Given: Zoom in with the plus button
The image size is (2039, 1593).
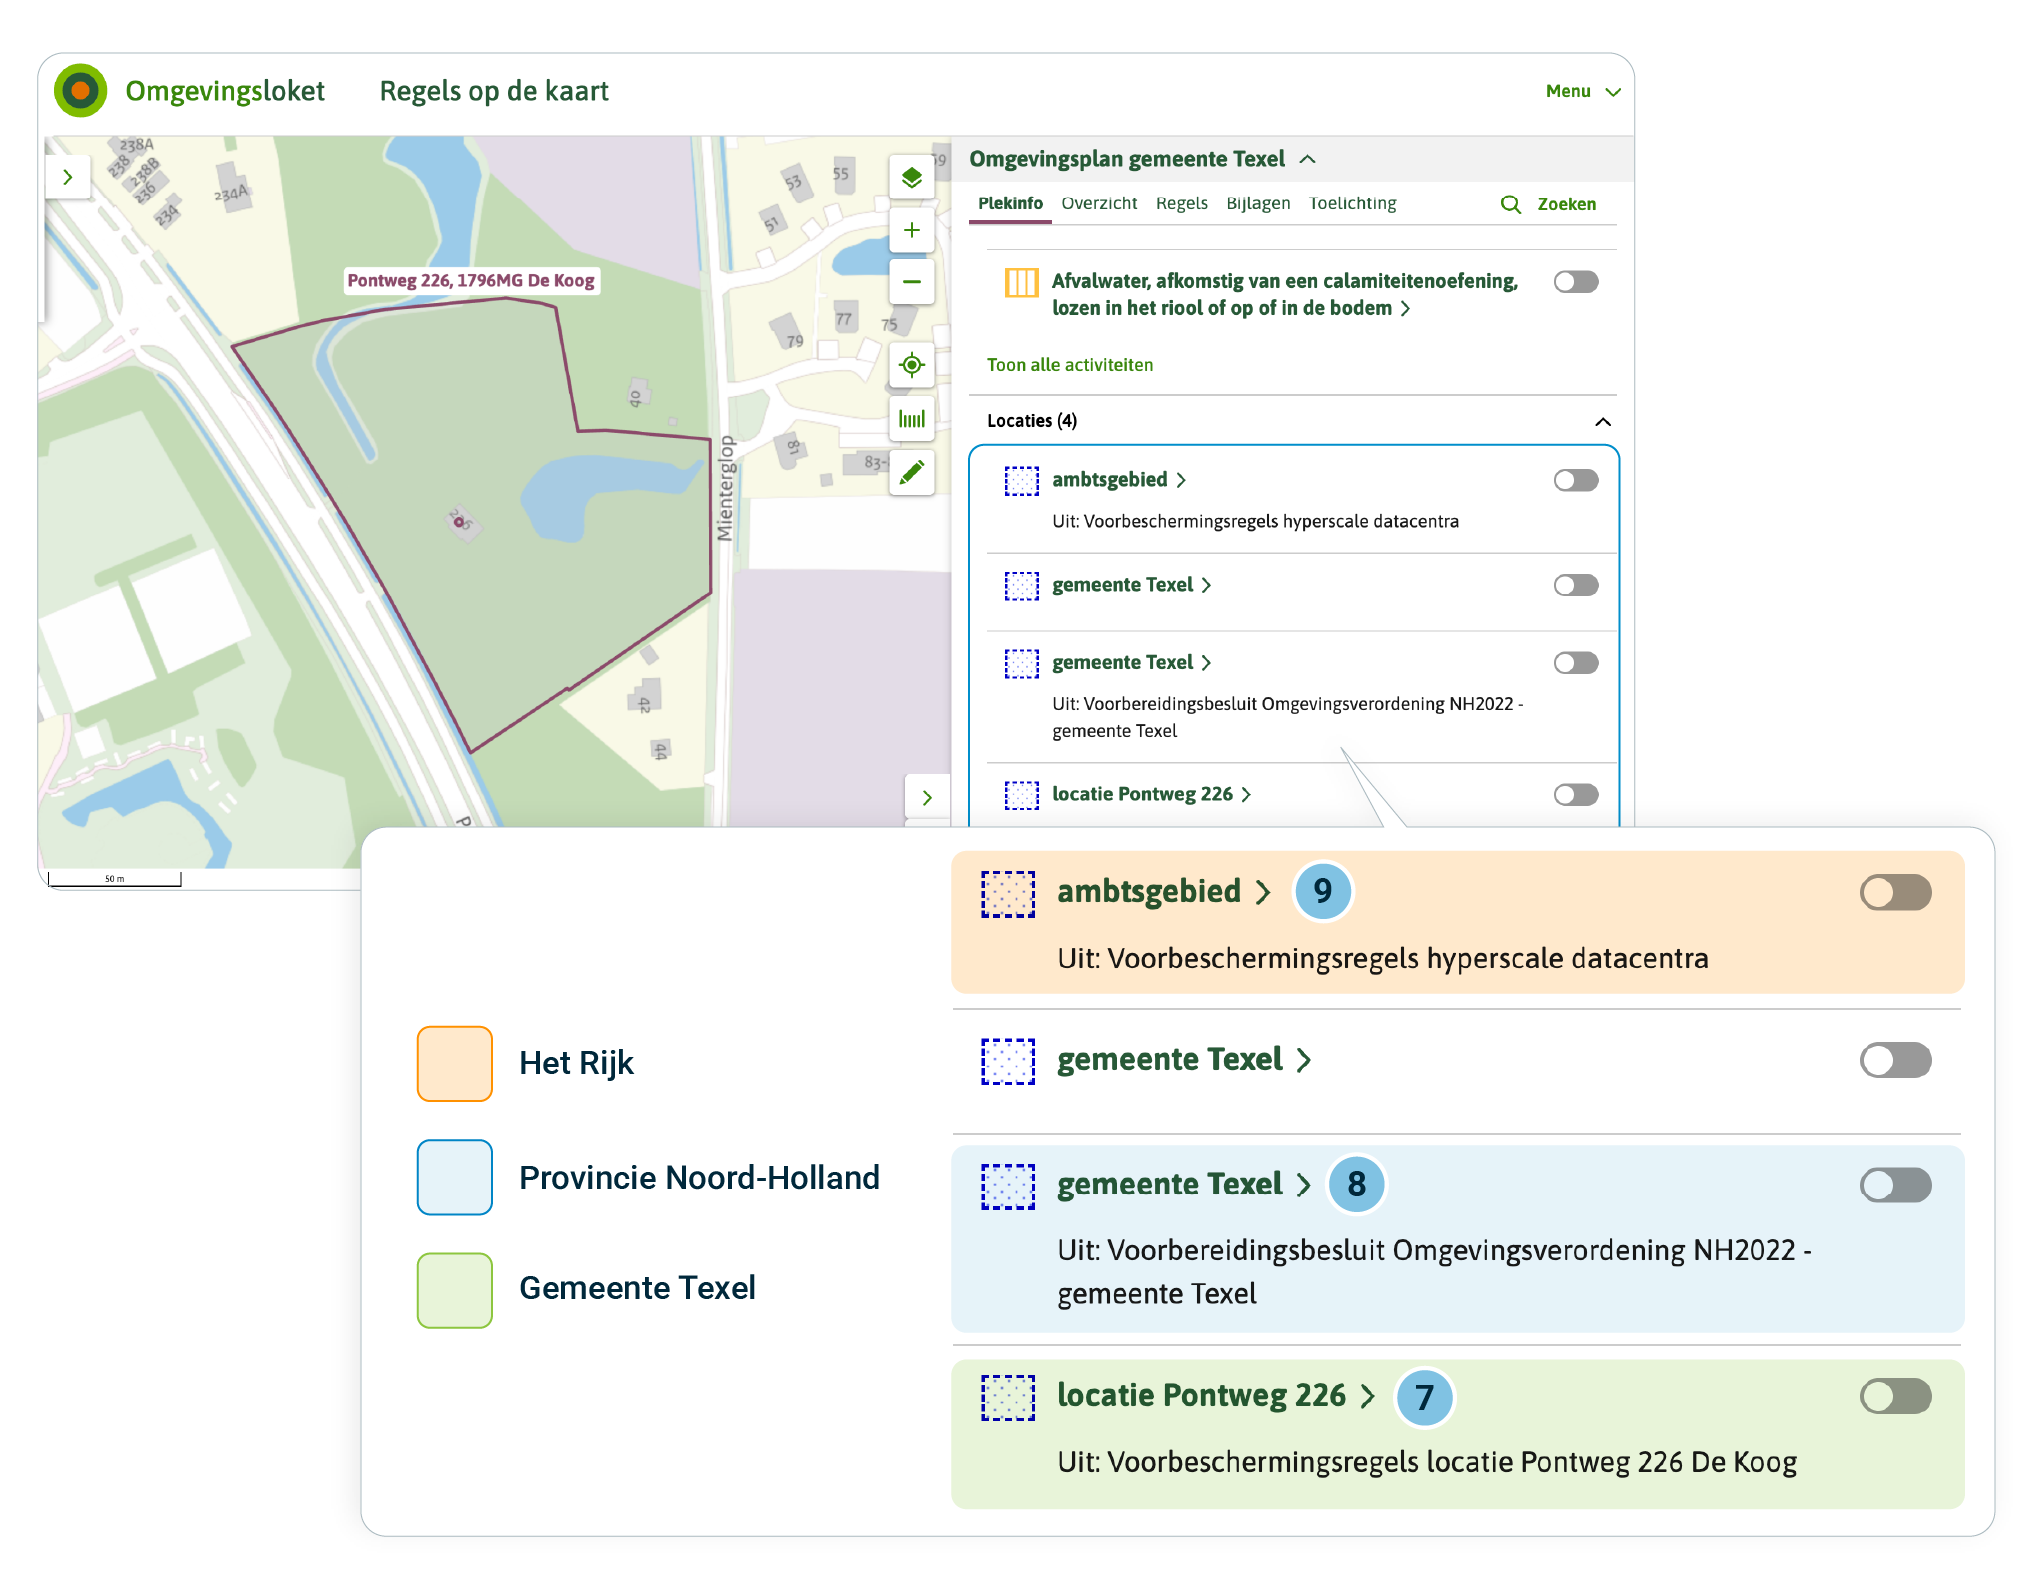Looking at the screenshot, I should tap(911, 230).
